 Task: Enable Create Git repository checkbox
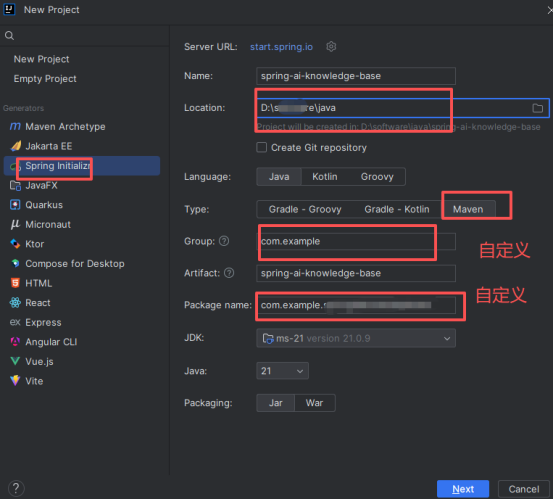(x=261, y=147)
